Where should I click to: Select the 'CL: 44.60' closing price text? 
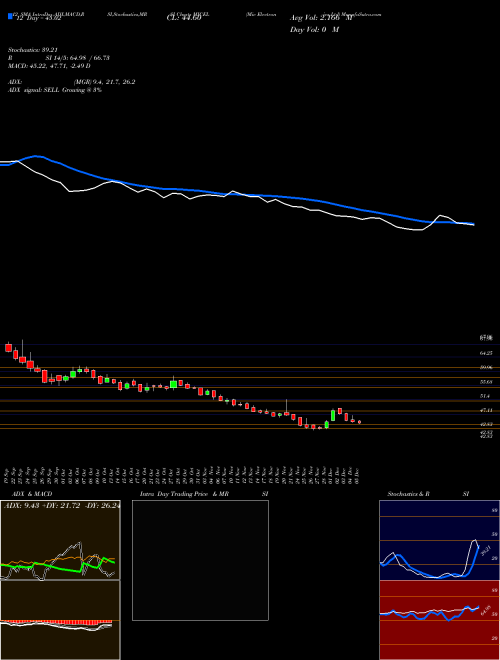click(x=183, y=18)
